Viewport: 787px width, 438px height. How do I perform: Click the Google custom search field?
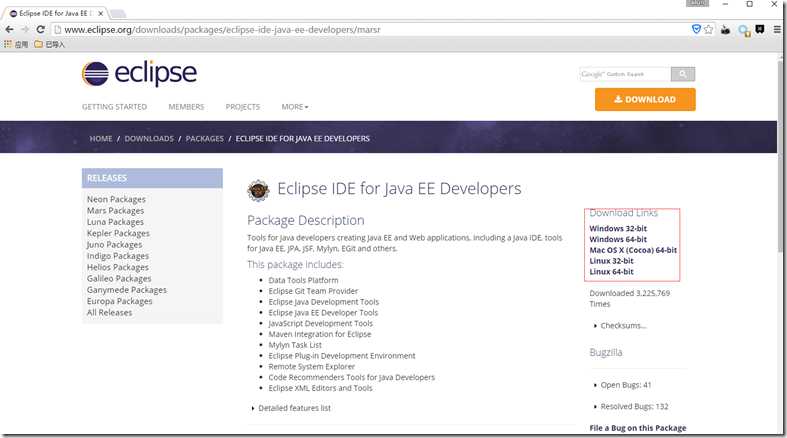click(x=625, y=74)
